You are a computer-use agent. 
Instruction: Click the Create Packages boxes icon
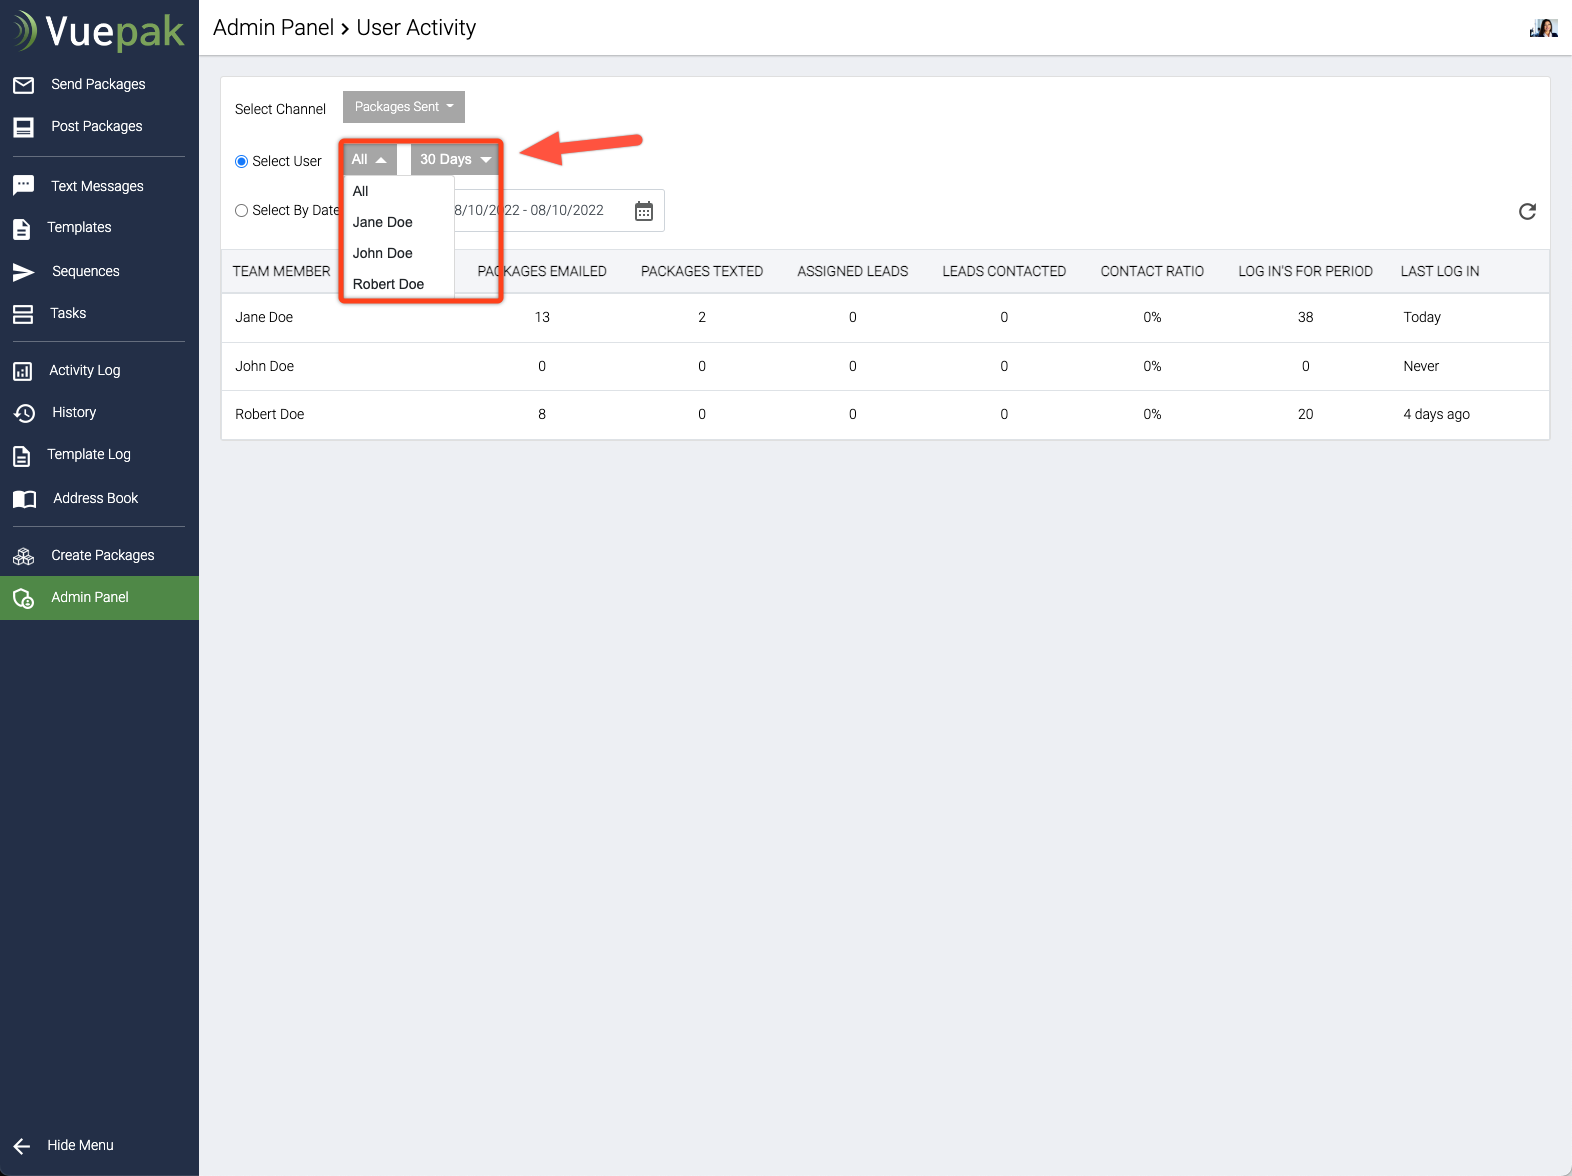pos(24,556)
